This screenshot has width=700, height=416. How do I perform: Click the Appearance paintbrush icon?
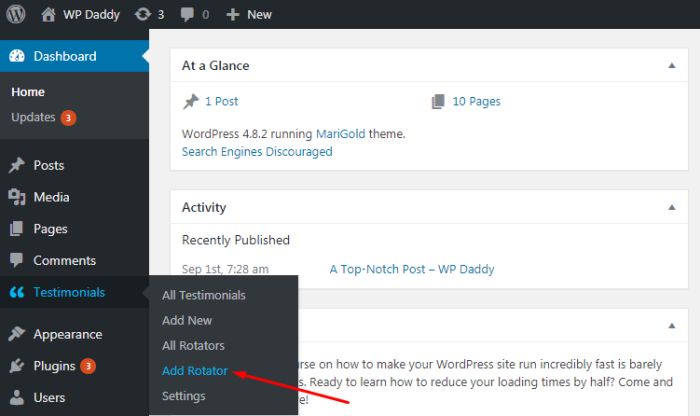tap(17, 334)
